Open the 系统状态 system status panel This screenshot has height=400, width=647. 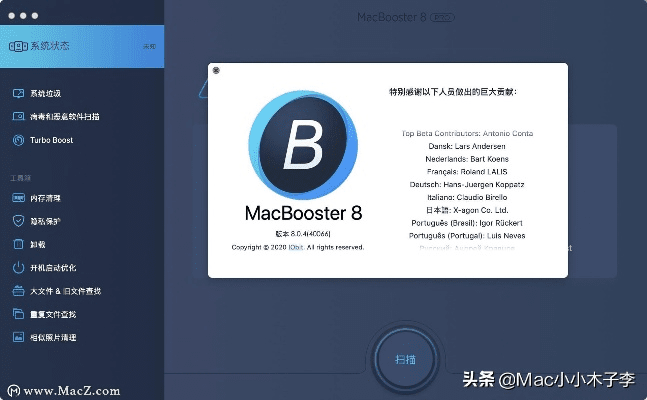click(82, 46)
